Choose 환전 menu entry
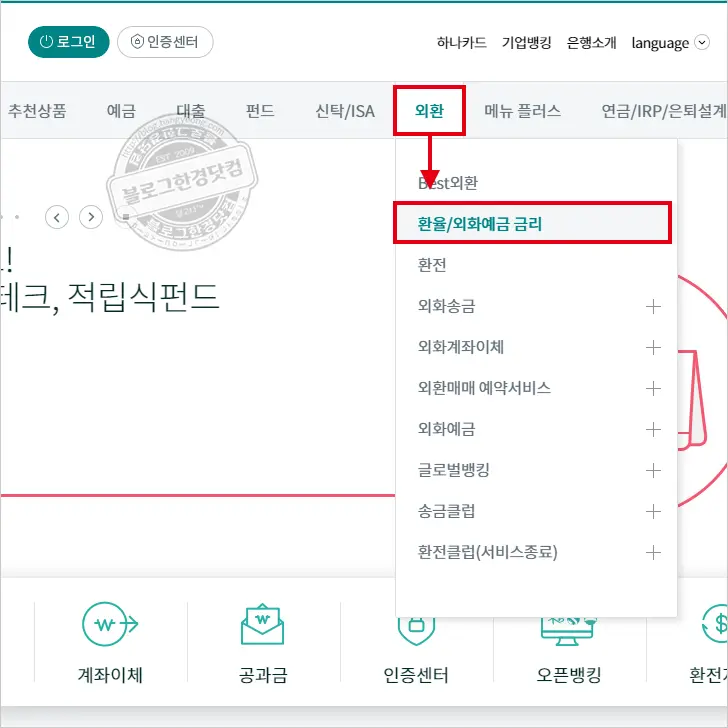Viewport: 728px width, 728px height. coord(432,265)
